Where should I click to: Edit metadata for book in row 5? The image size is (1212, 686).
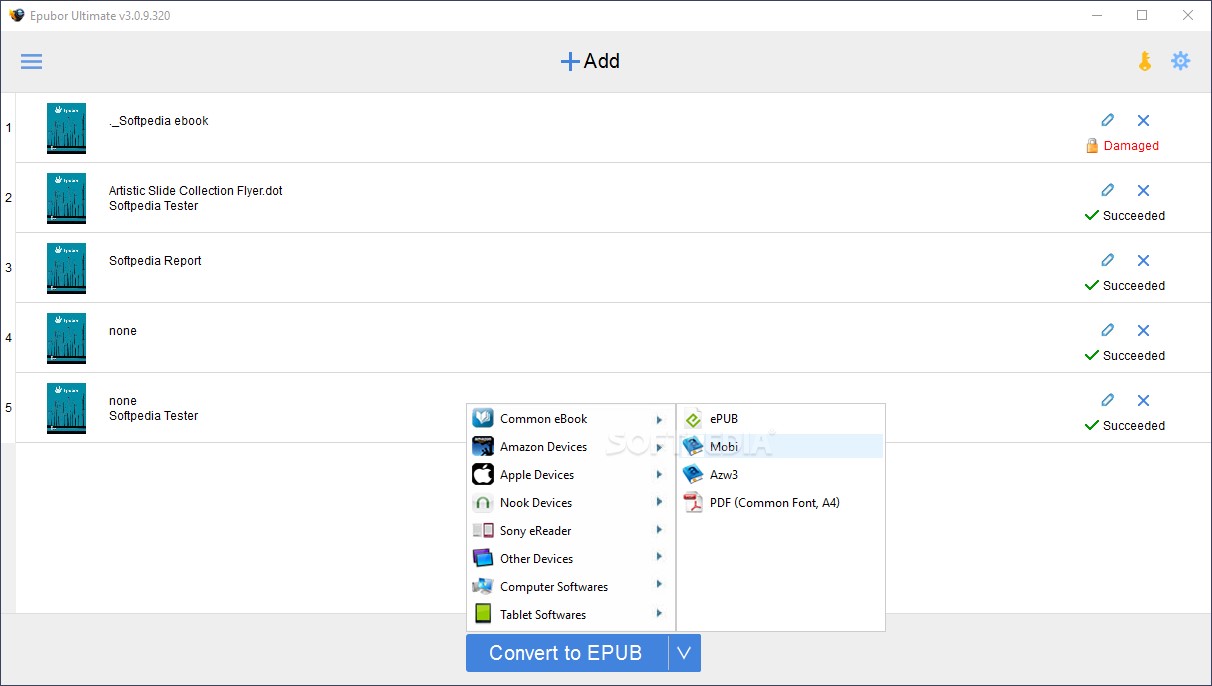1108,400
